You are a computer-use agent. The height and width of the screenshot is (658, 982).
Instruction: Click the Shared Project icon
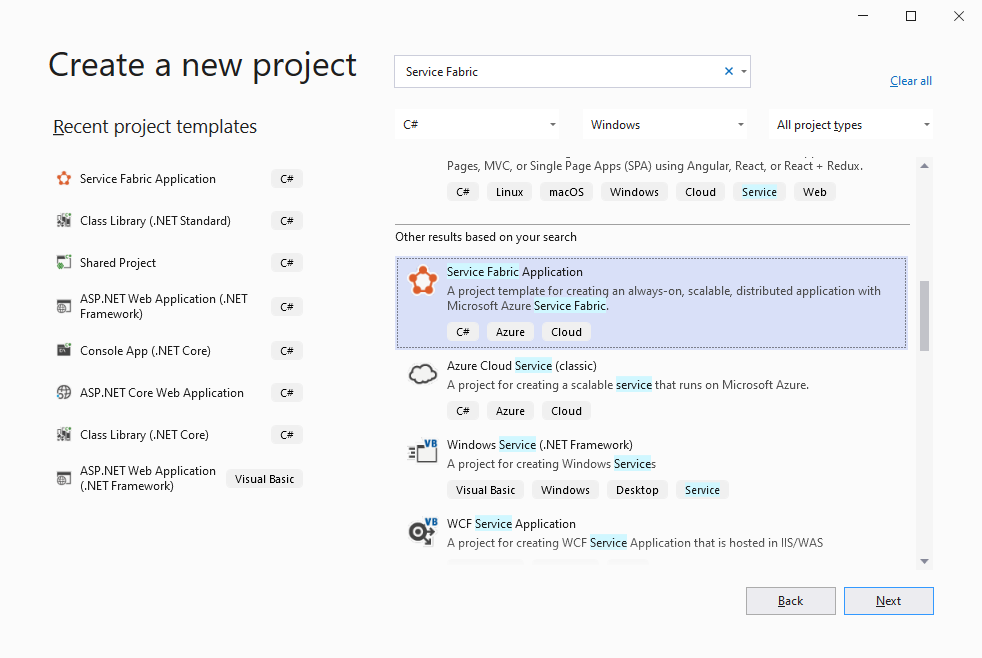[x=64, y=263]
